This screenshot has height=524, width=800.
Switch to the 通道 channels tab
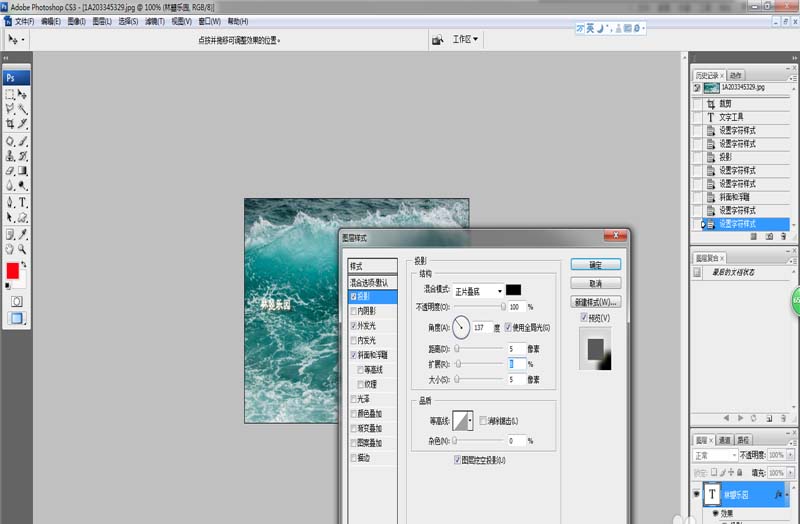click(724, 440)
